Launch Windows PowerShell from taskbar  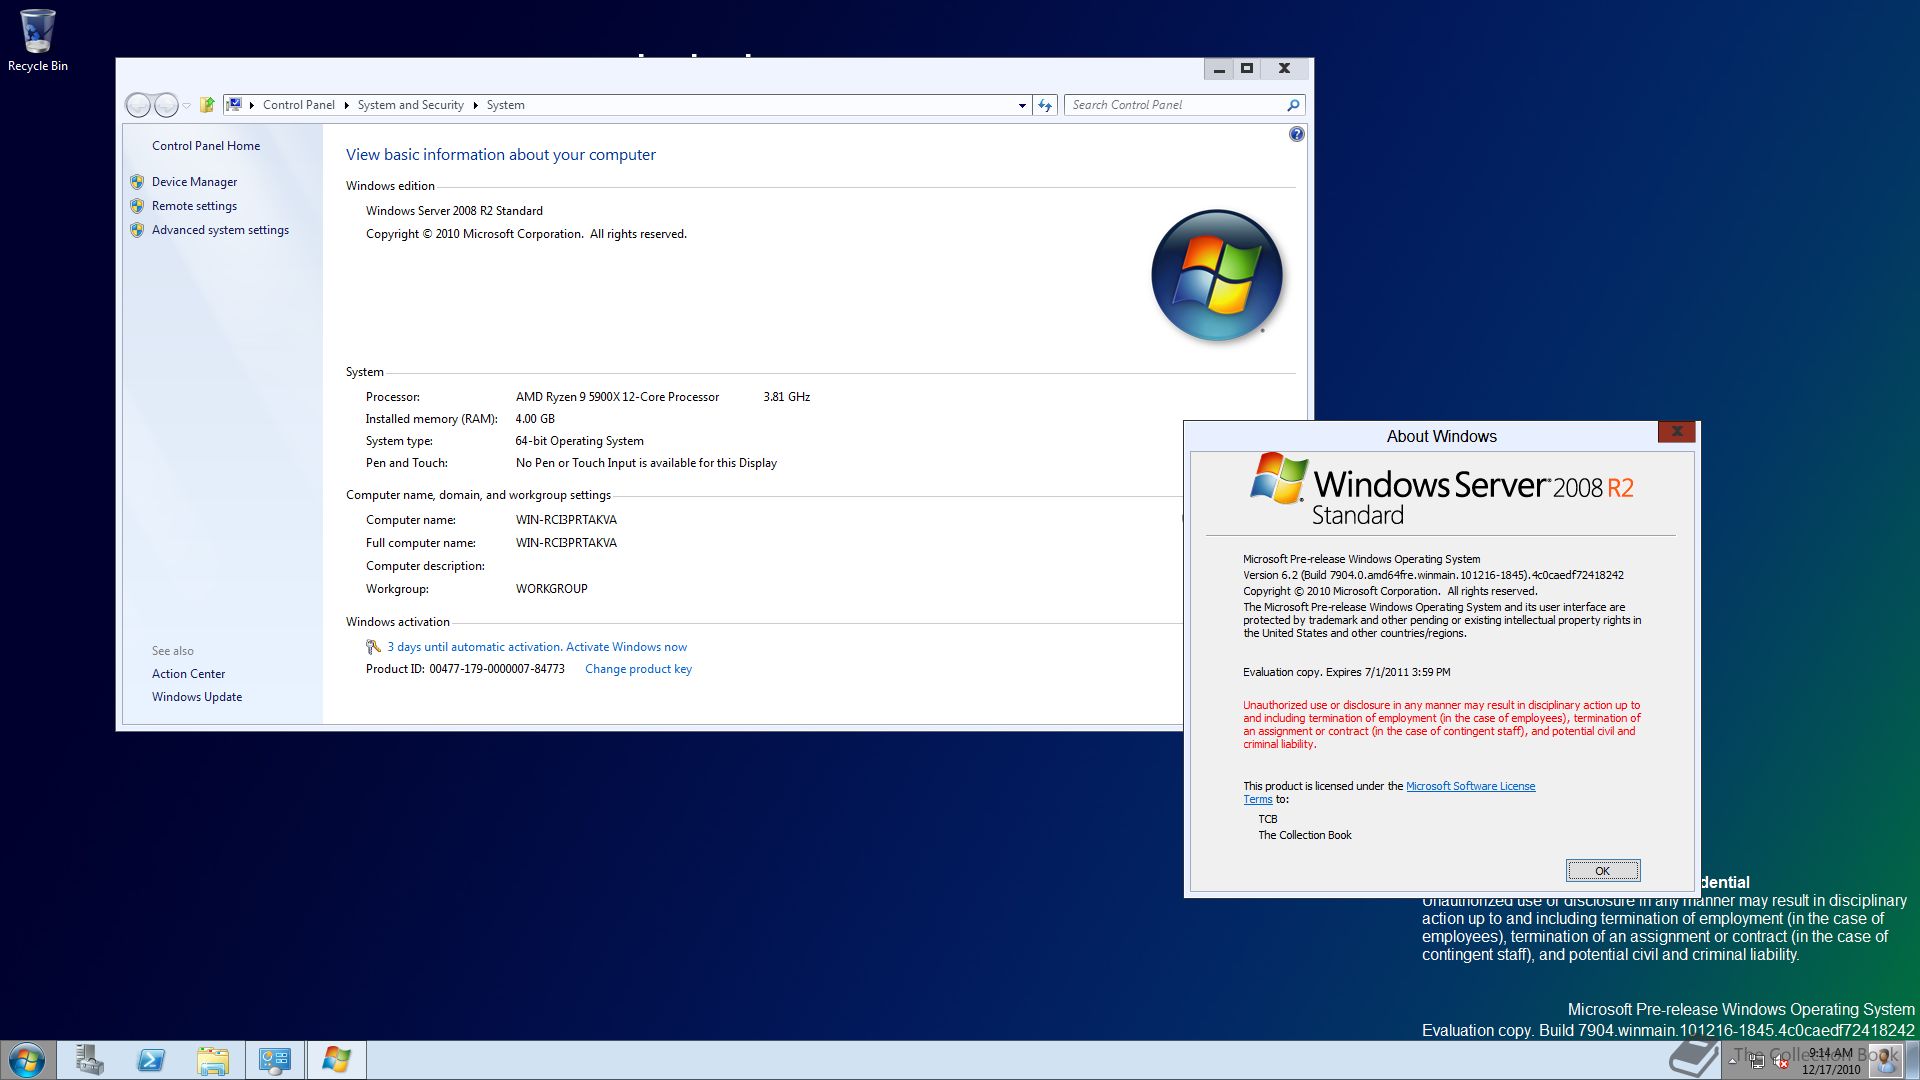[x=151, y=1060]
